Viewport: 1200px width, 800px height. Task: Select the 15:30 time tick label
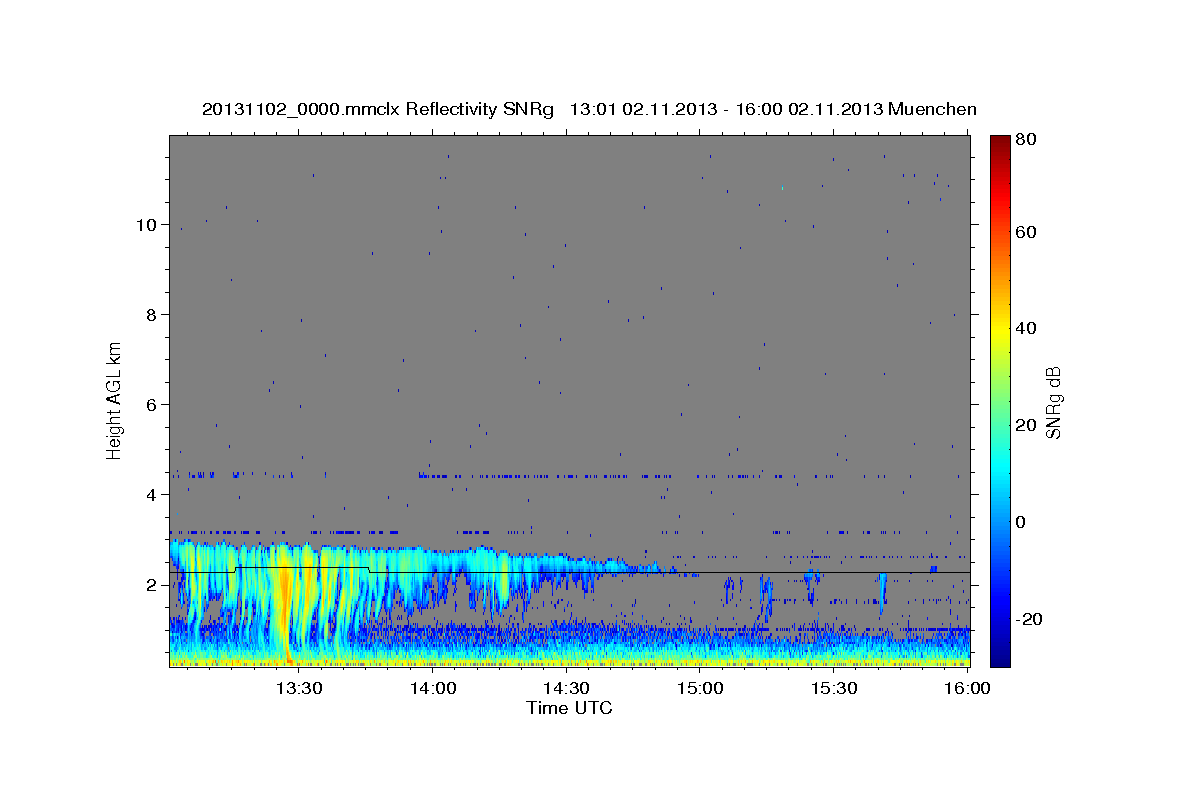tap(835, 688)
